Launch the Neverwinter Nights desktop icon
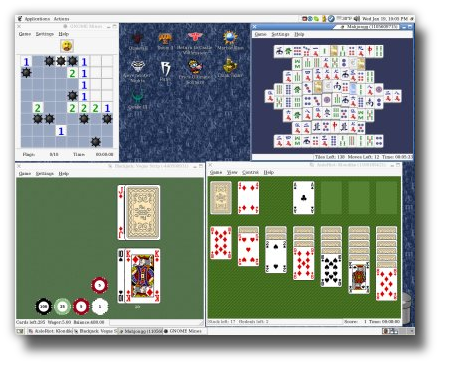Image resolution: width=450 pixels, height=365 pixels. [x=137, y=71]
